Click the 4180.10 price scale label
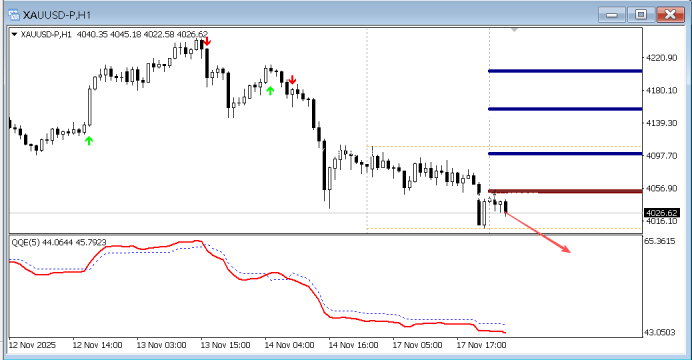 tap(662, 90)
